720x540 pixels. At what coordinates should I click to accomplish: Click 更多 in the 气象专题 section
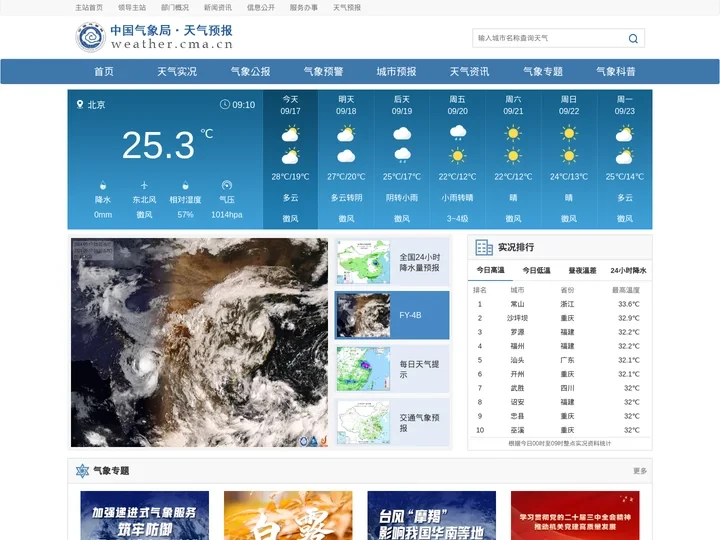click(x=640, y=471)
